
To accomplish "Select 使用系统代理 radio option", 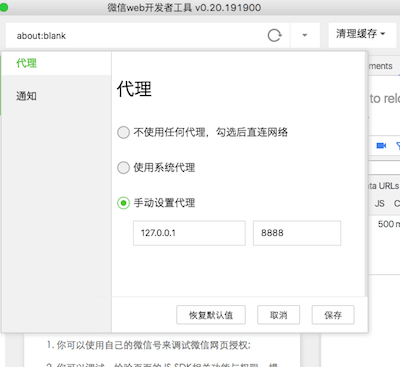I will [123, 167].
